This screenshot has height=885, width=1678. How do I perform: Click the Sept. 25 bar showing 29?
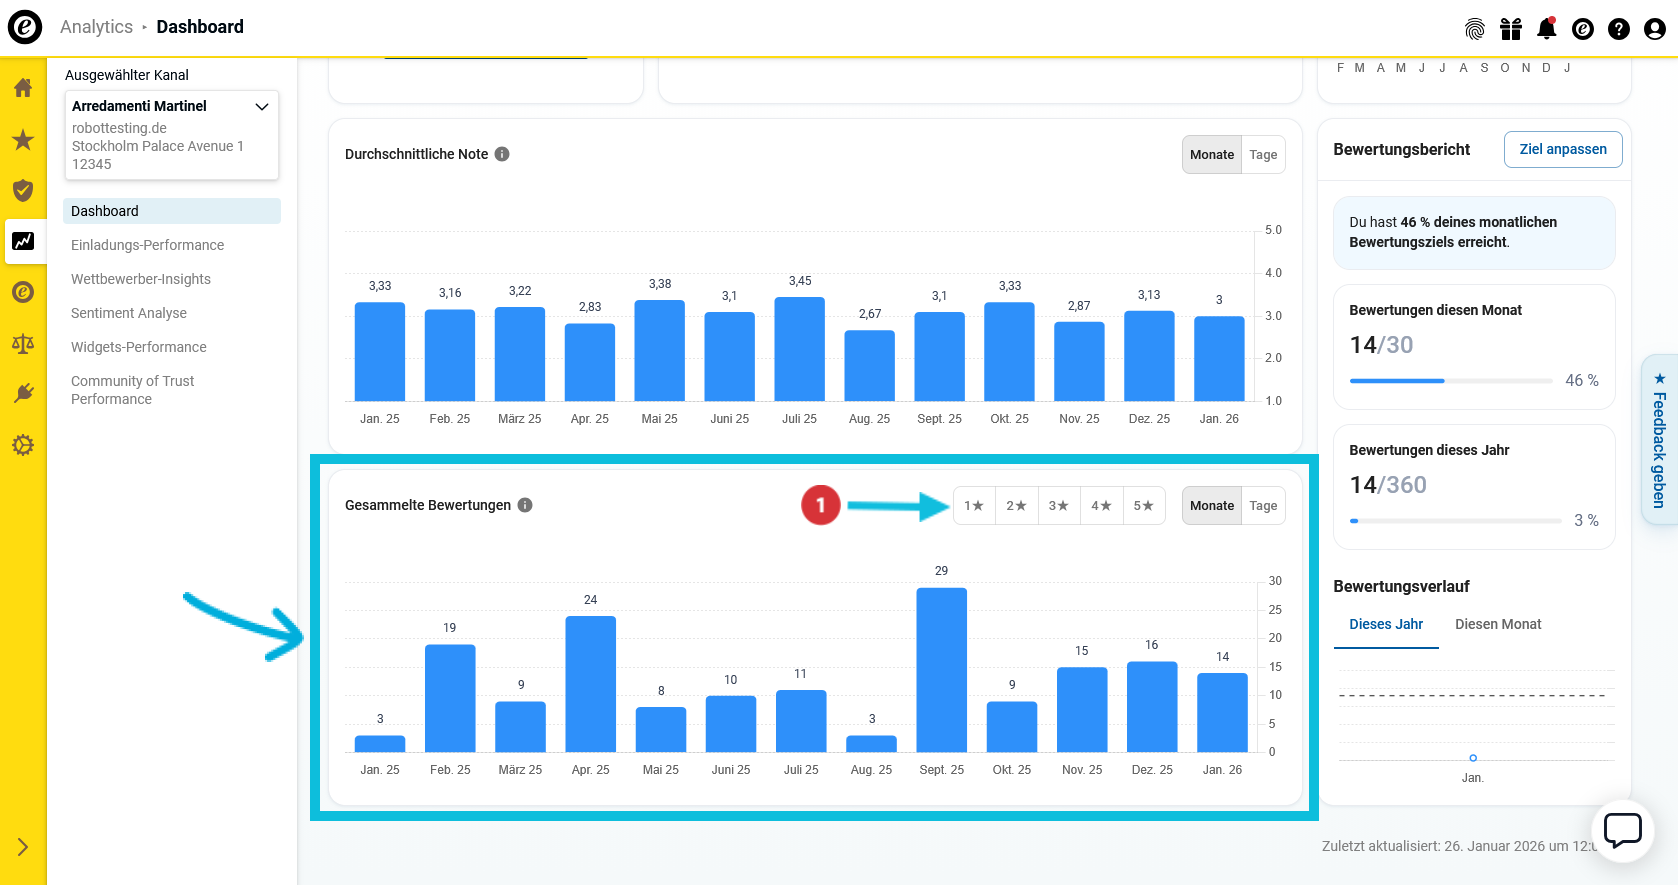pyautogui.click(x=941, y=670)
